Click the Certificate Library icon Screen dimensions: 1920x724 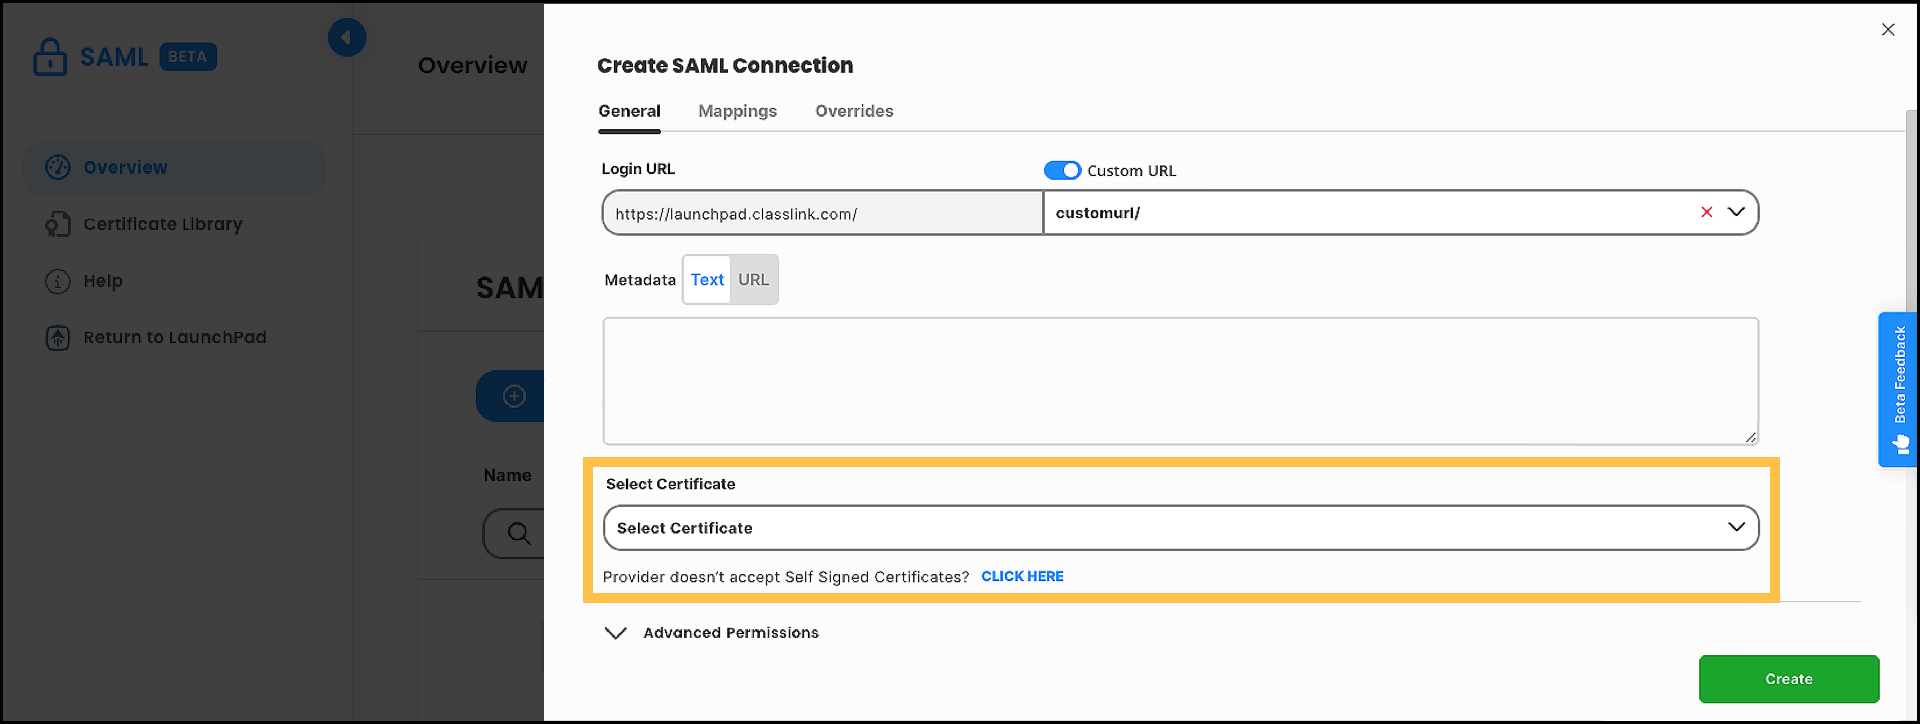coord(58,224)
